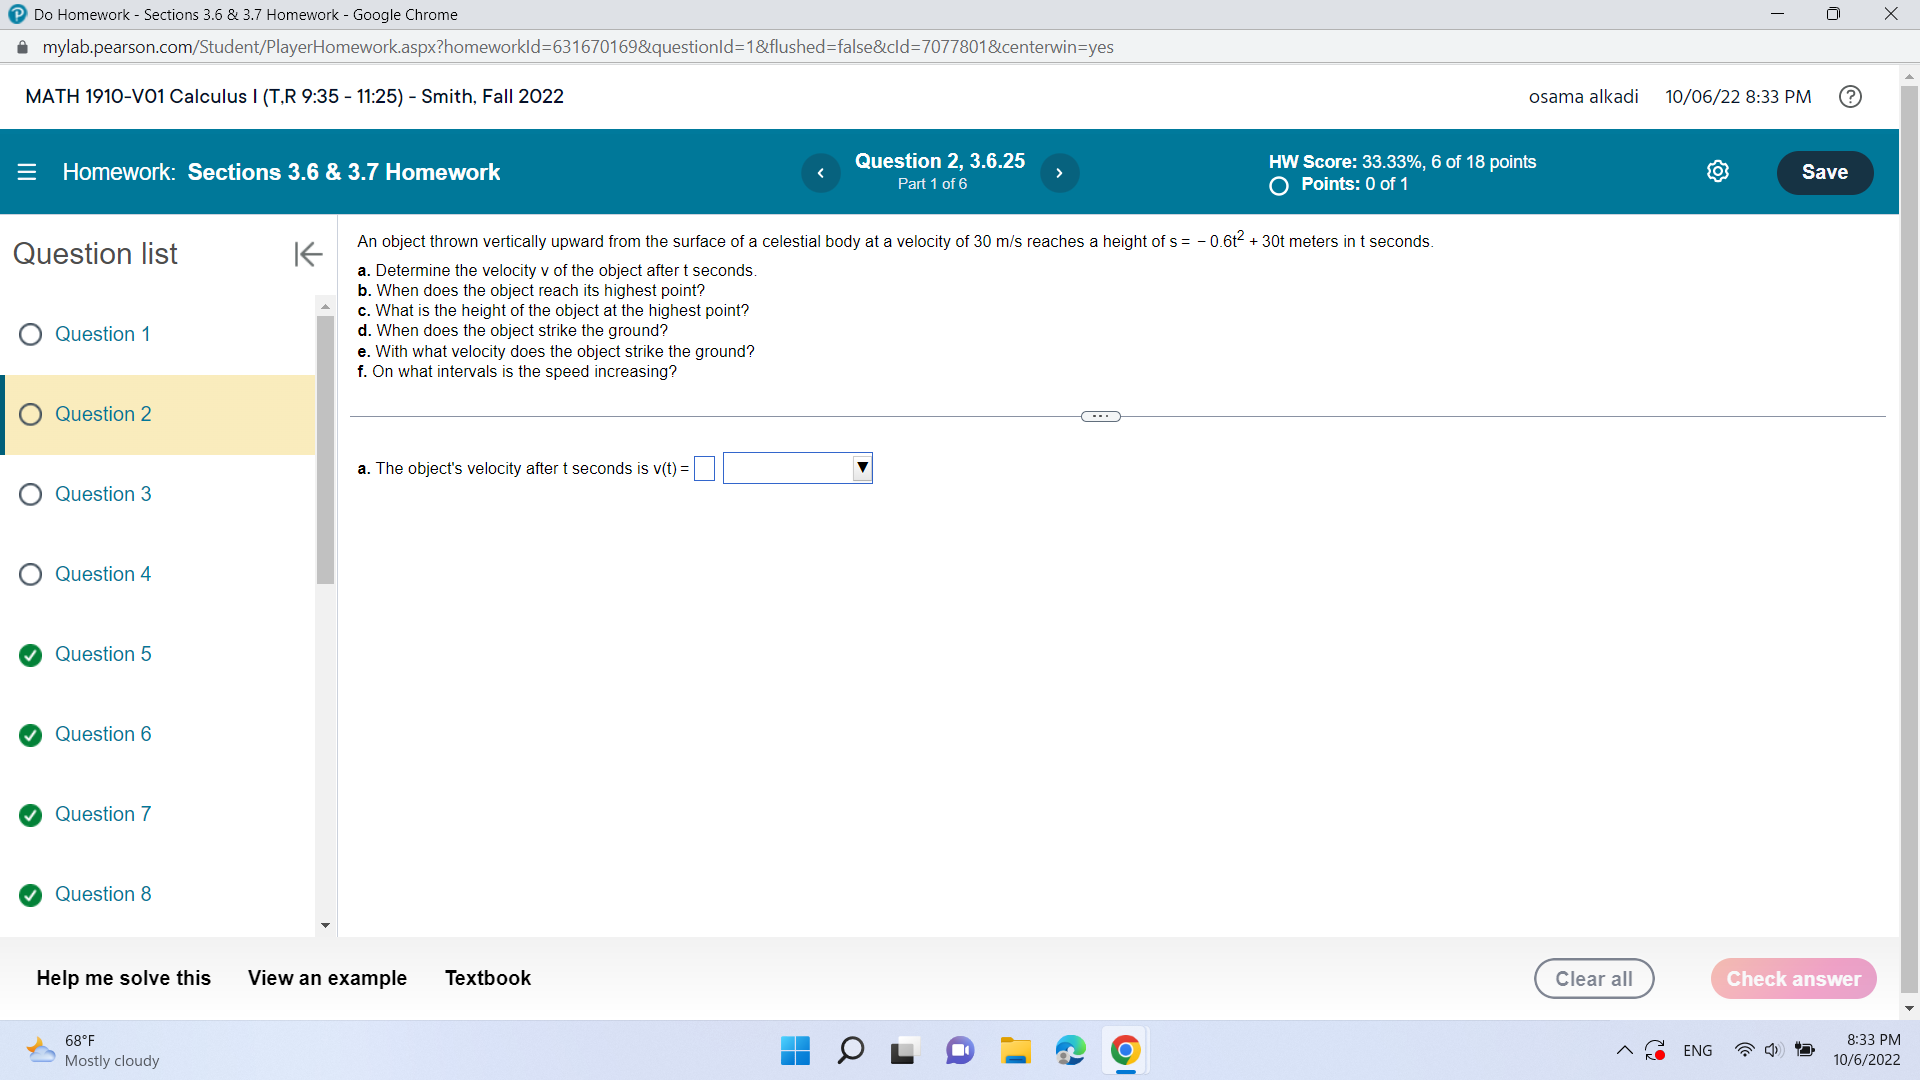Go to the next question part
Screen dimensions: 1920x1080
click(x=1060, y=172)
